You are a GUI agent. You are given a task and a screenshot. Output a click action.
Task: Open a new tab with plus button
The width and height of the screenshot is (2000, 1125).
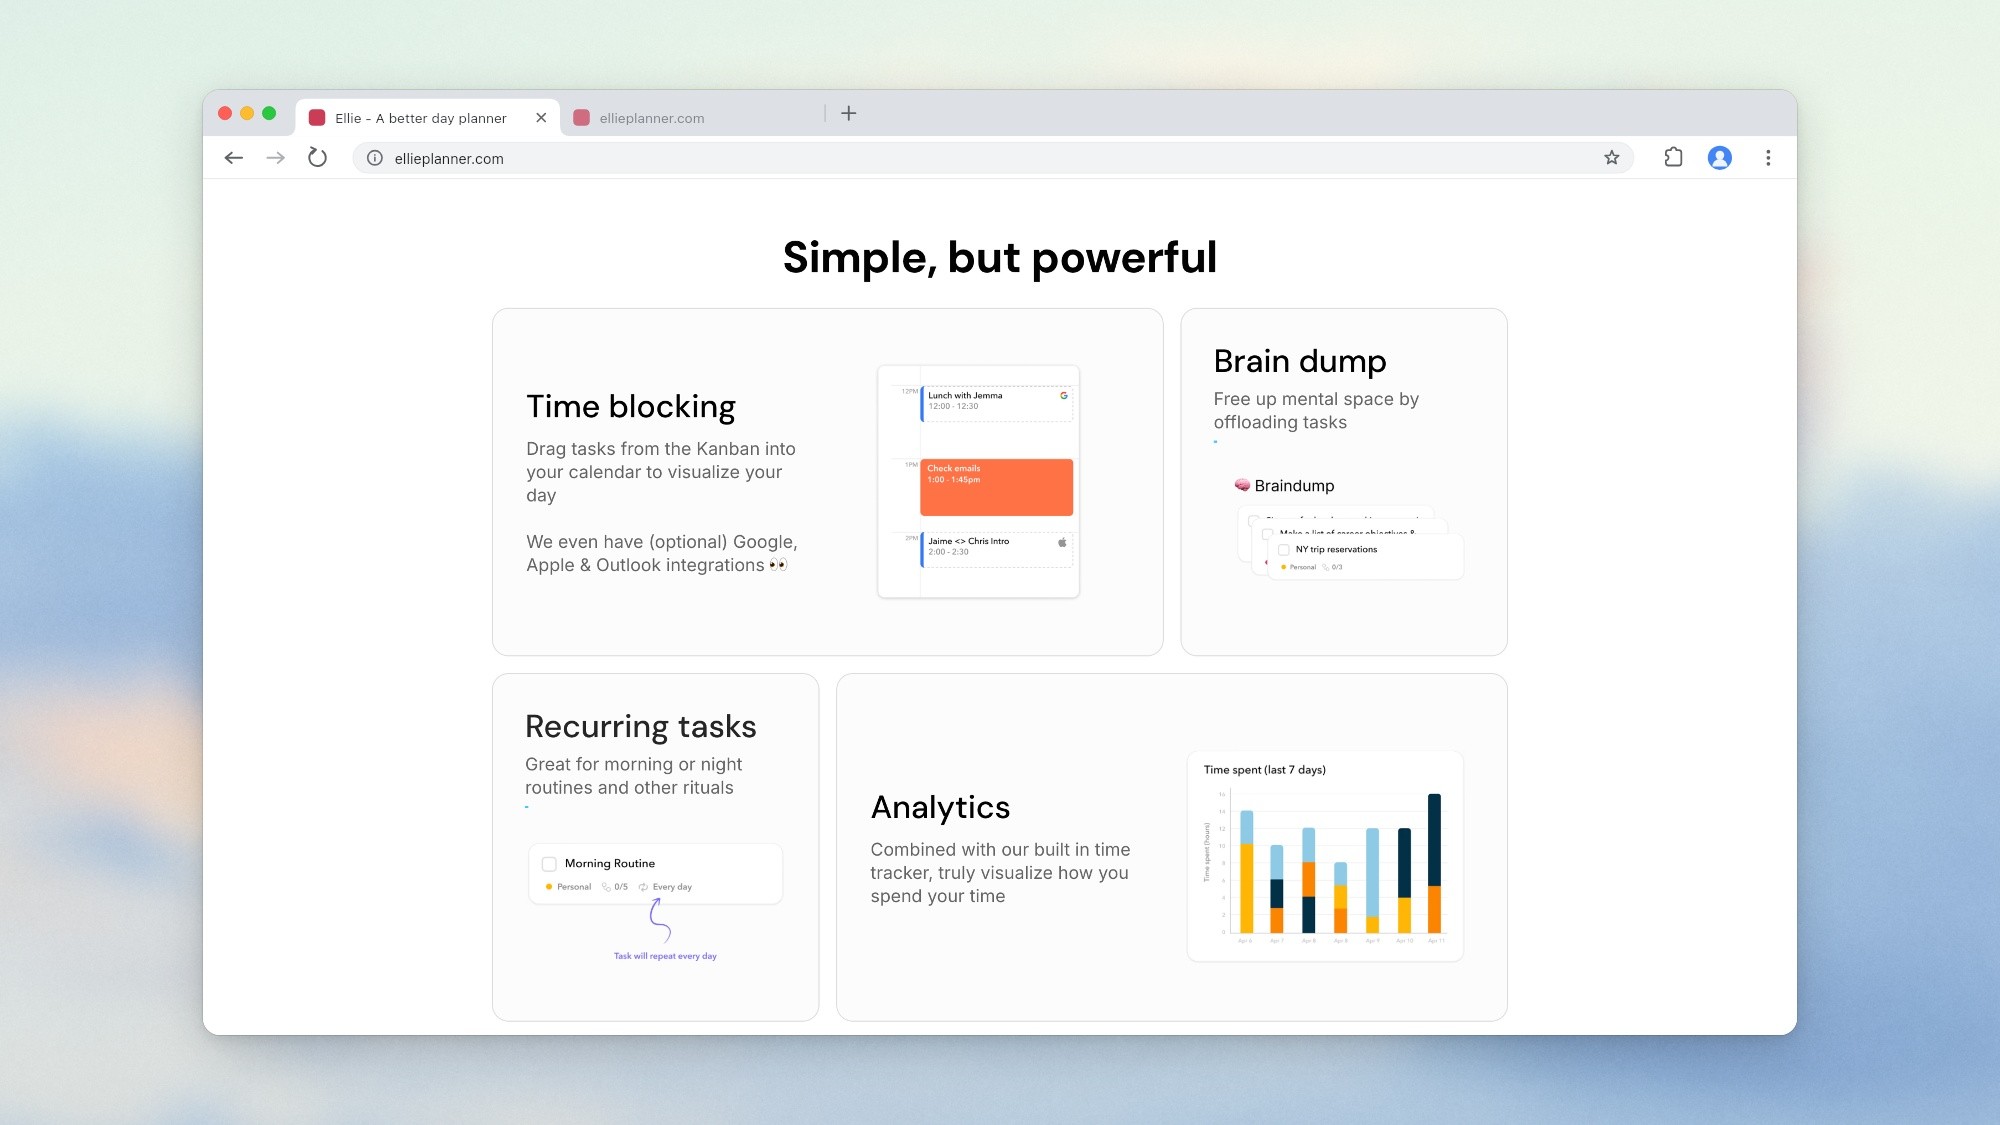click(x=849, y=114)
